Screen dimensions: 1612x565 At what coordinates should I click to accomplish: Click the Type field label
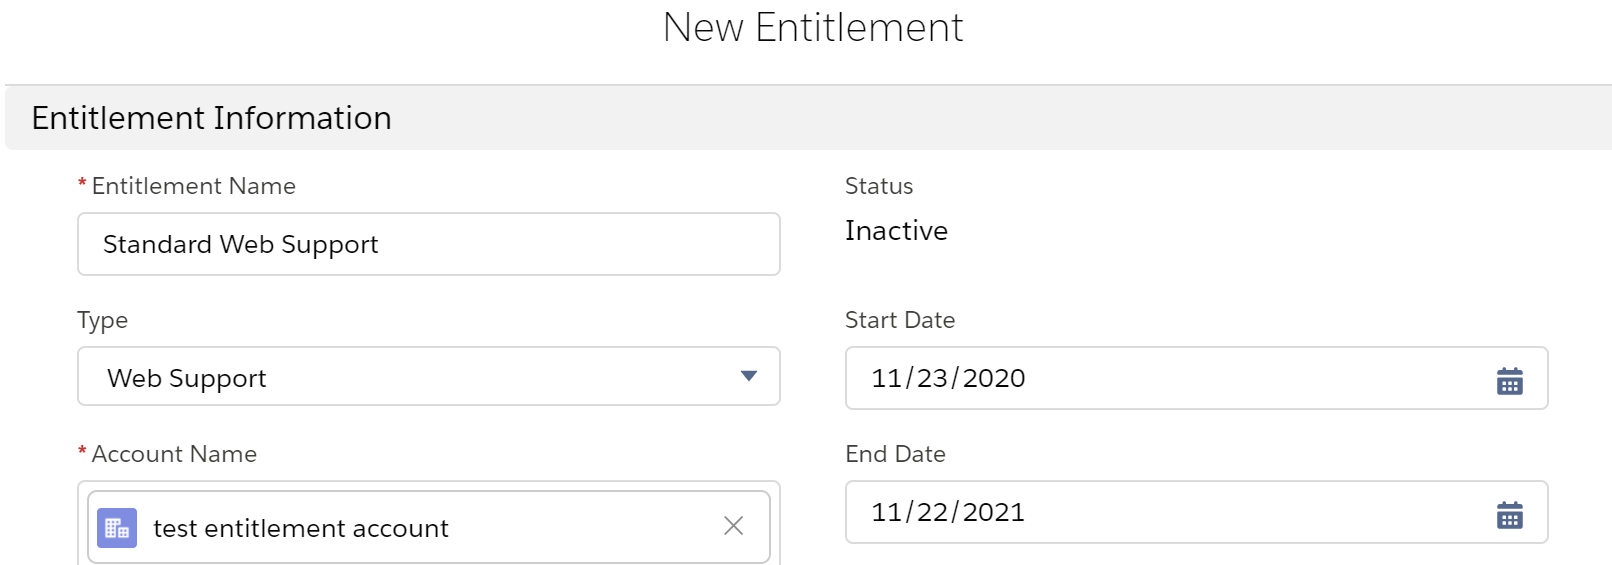click(x=103, y=321)
